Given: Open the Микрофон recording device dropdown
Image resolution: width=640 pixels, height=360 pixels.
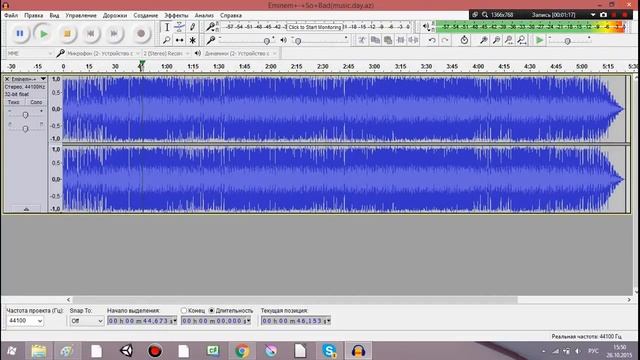Looking at the screenshot, I should pos(103,53).
